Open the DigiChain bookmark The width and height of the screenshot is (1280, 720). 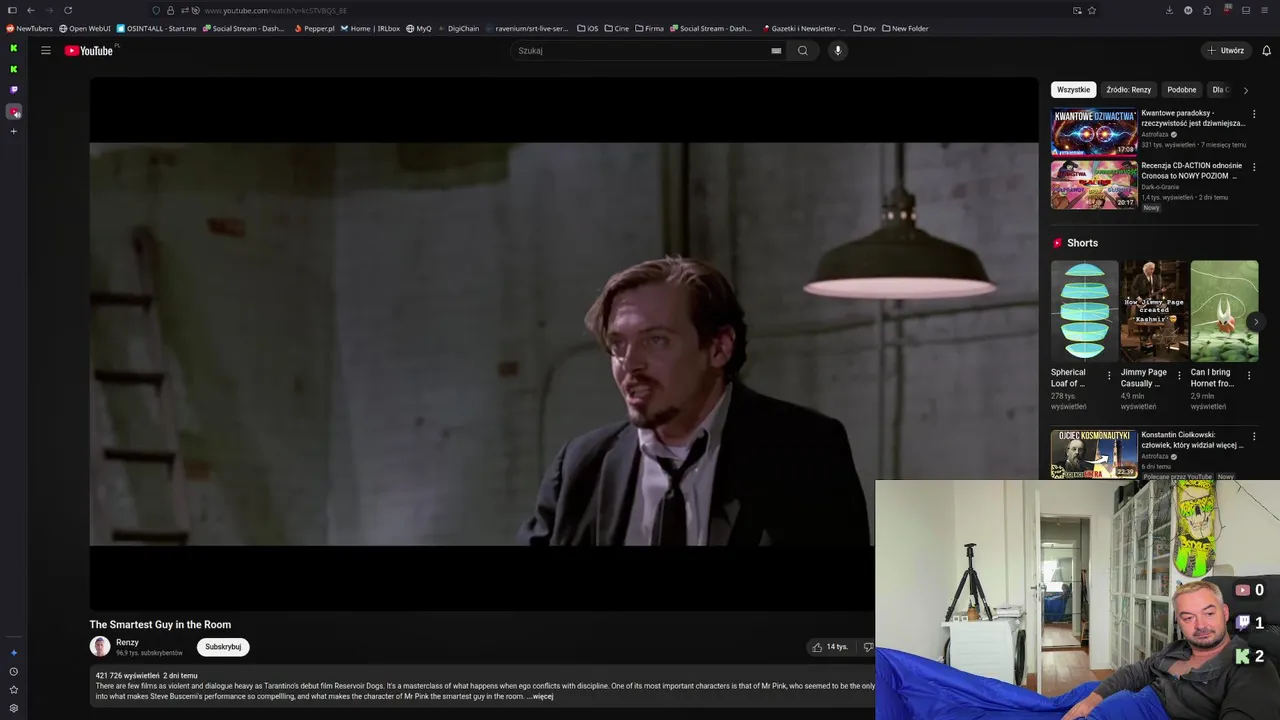click(x=458, y=28)
